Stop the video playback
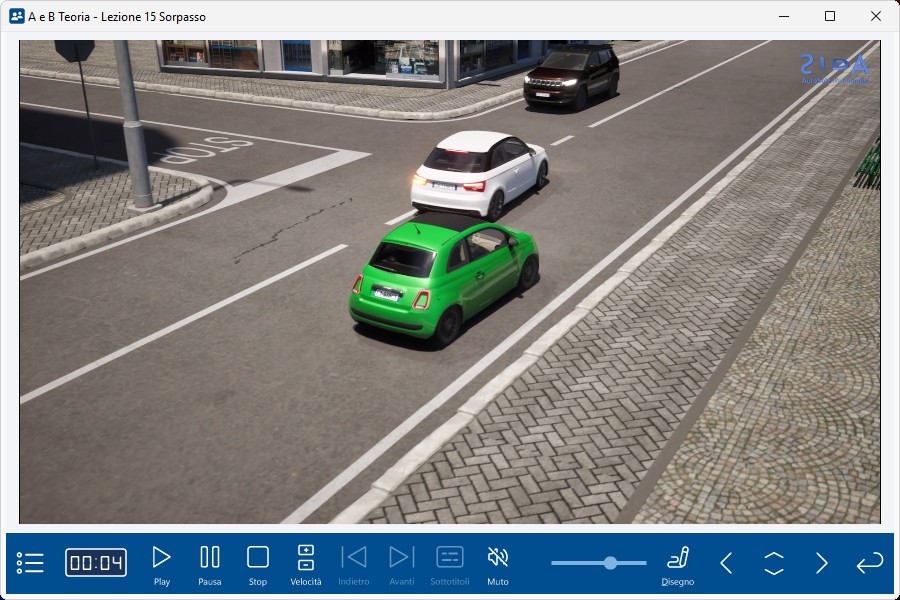This screenshot has width=900, height=600. 258,563
